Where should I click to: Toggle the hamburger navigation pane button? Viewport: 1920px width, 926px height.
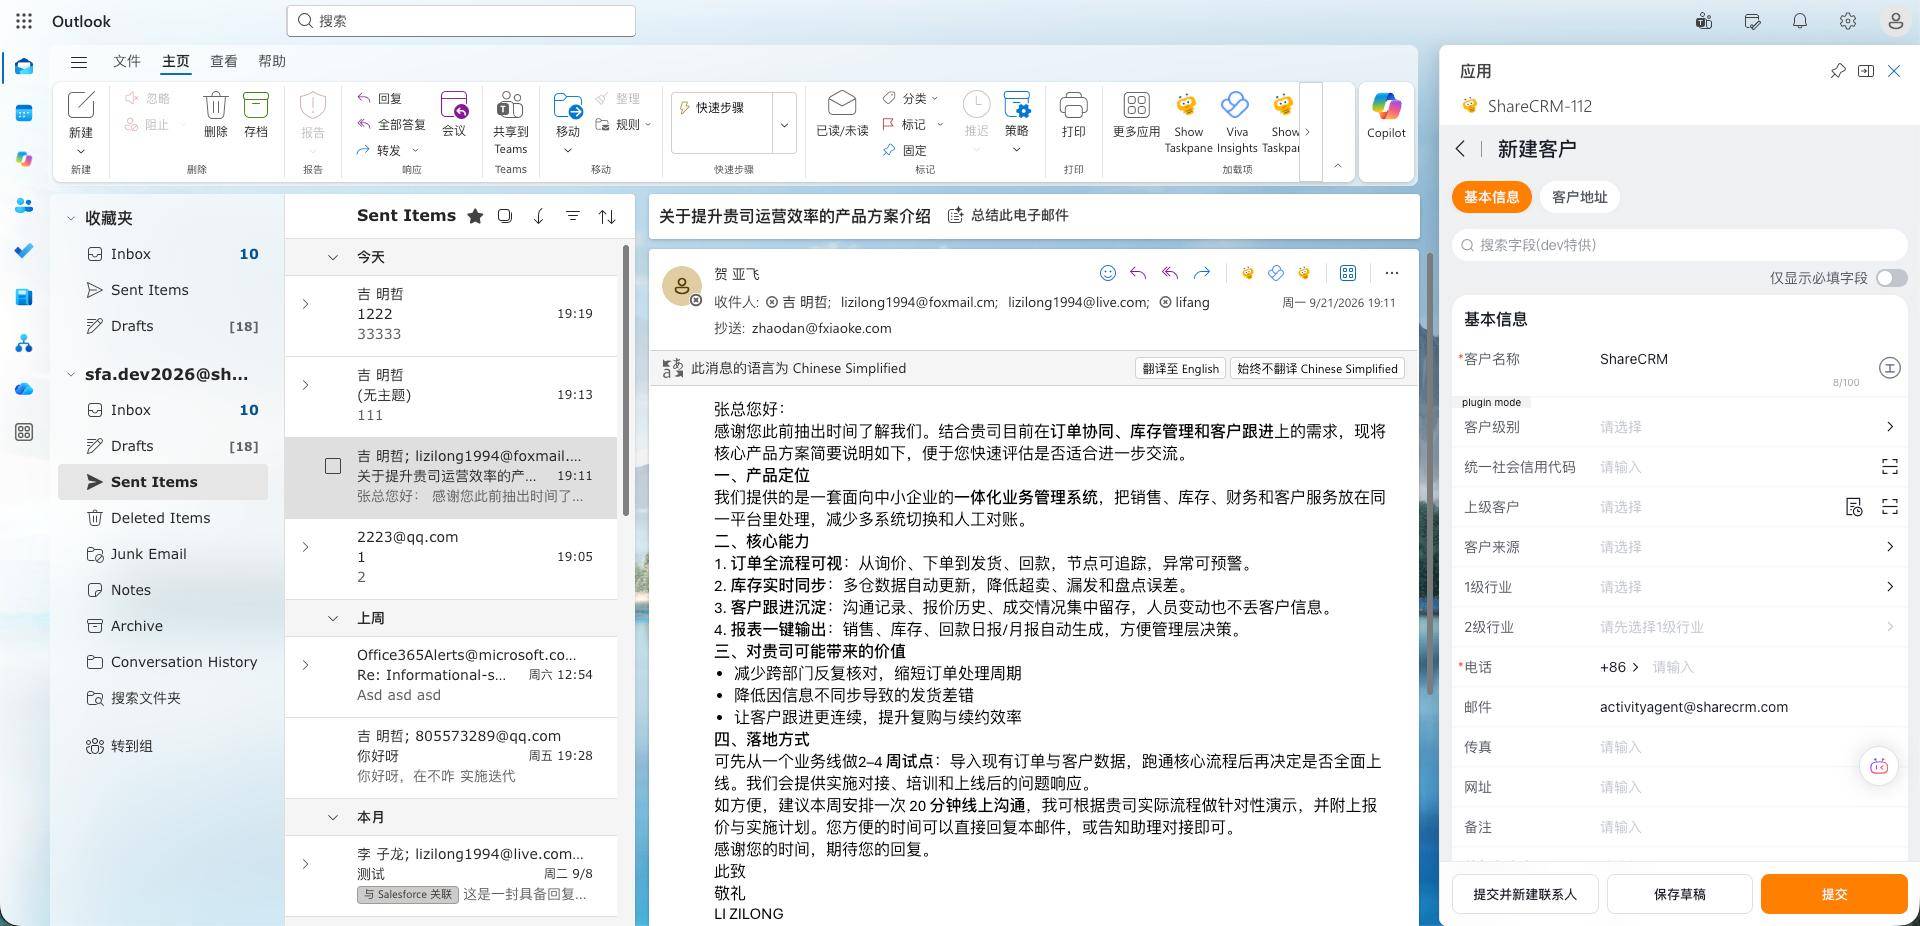(79, 62)
